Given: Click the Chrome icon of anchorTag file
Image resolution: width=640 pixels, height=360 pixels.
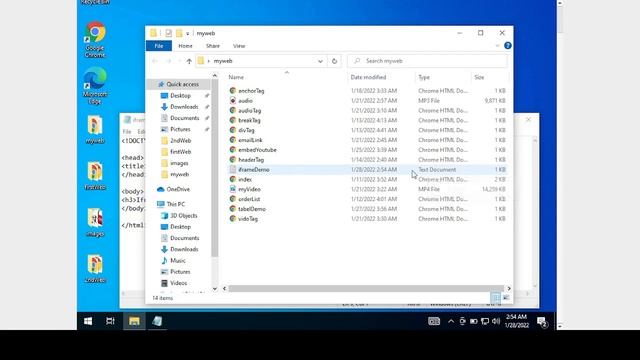Looking at the screenshot, I should point(233,91).
